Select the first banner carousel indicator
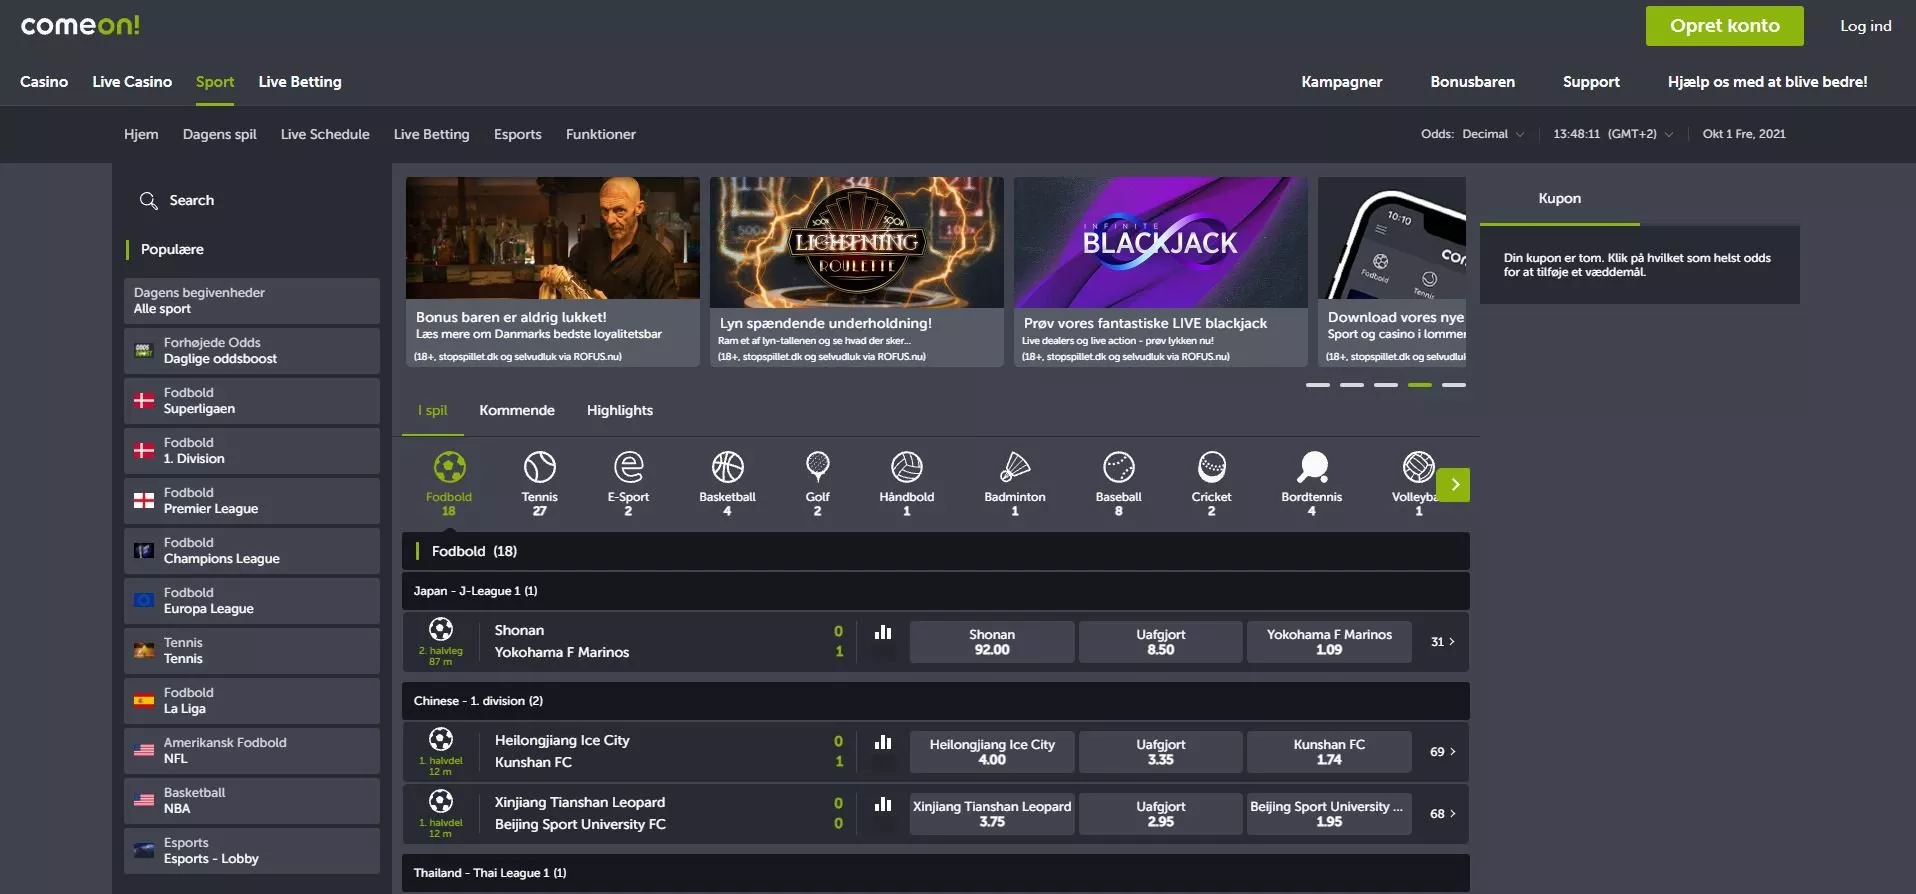 (x=1317, y=385)
